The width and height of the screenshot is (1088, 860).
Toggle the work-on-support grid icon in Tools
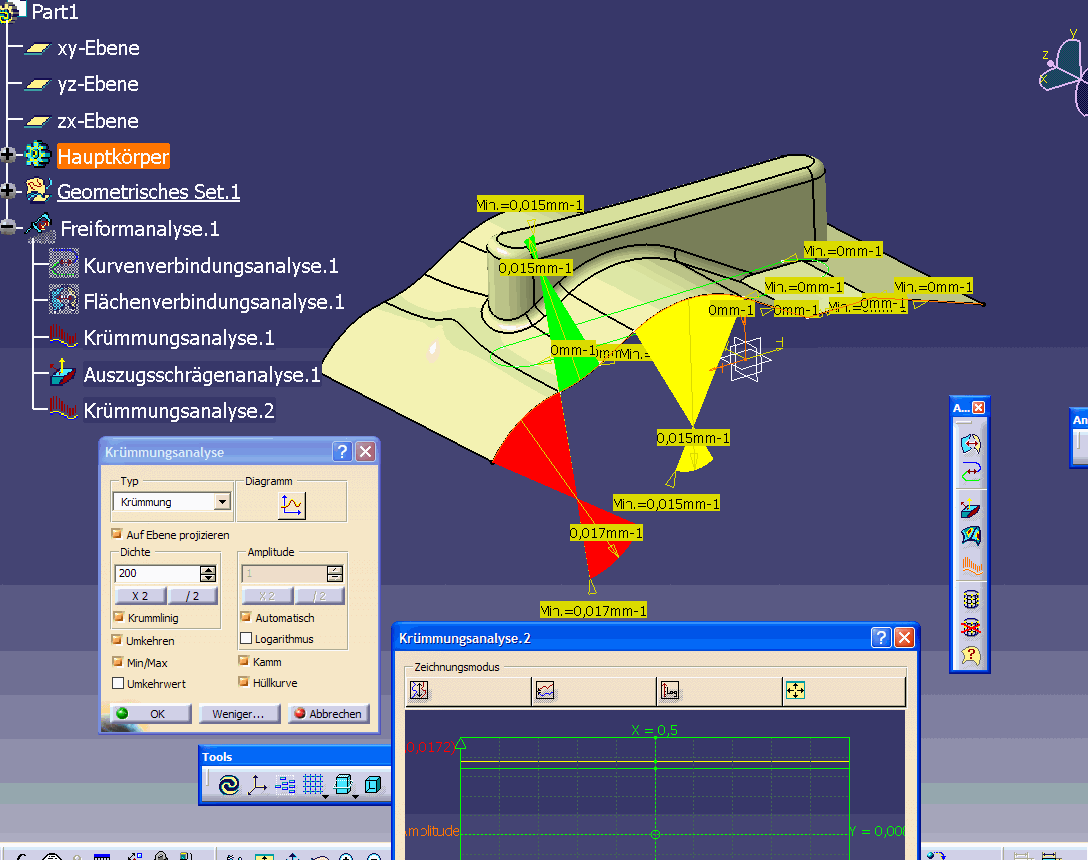[312, 784]
